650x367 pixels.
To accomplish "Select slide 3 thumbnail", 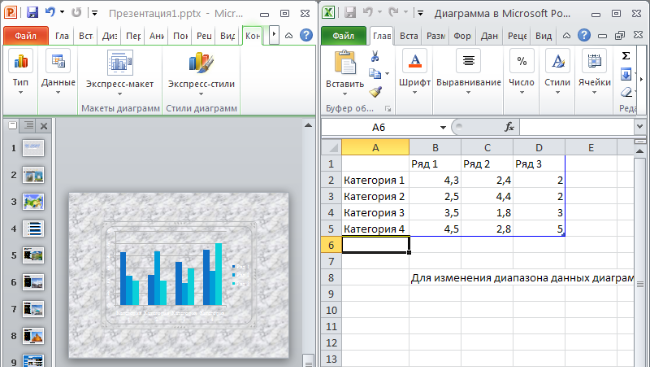I will coord(33,202).
